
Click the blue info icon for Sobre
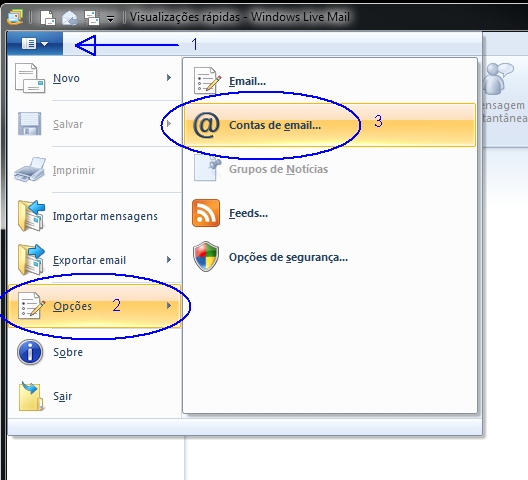click(30, 352)
